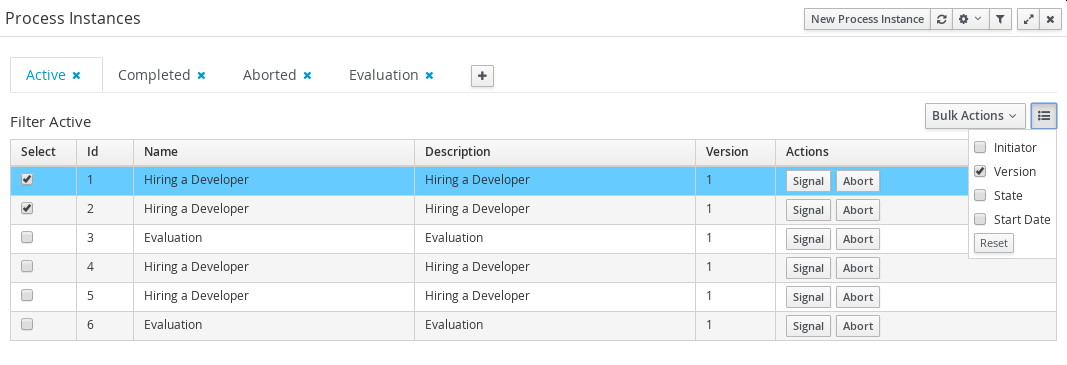This screenshot has height=365, width=1067.
Task: Click Abort for process instance 5
Action: coord(858,297)
